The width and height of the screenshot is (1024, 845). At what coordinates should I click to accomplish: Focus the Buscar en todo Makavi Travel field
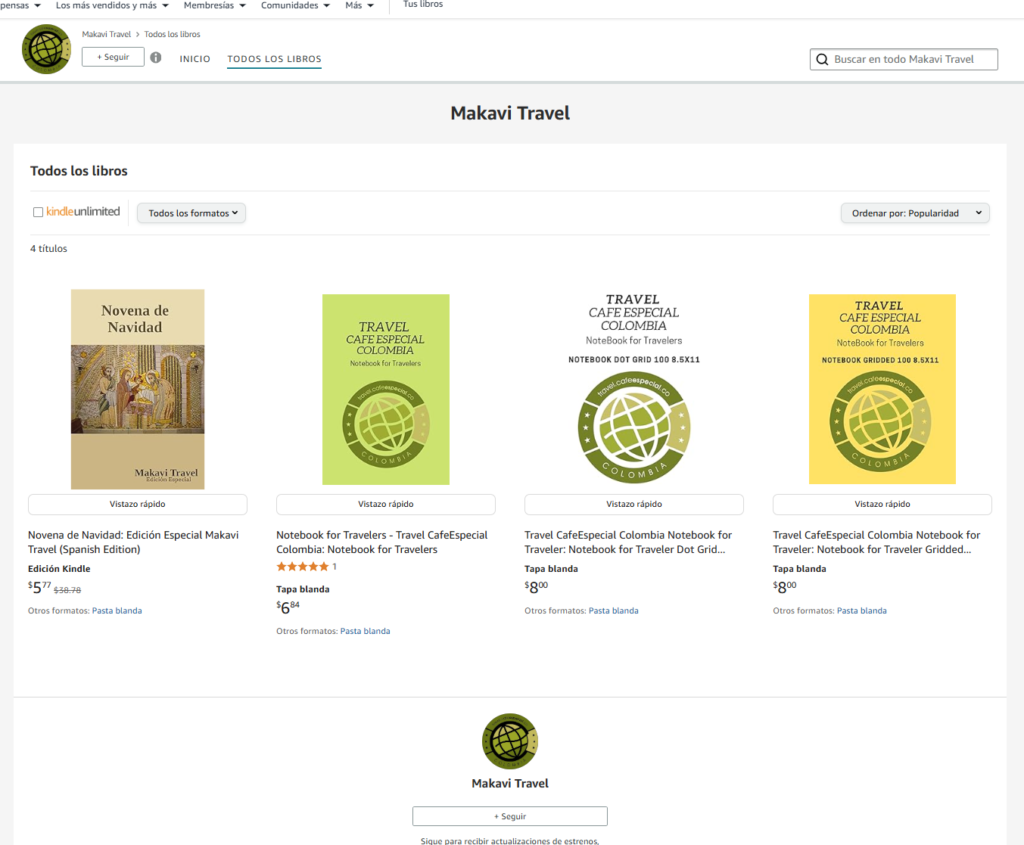(904, 59)
